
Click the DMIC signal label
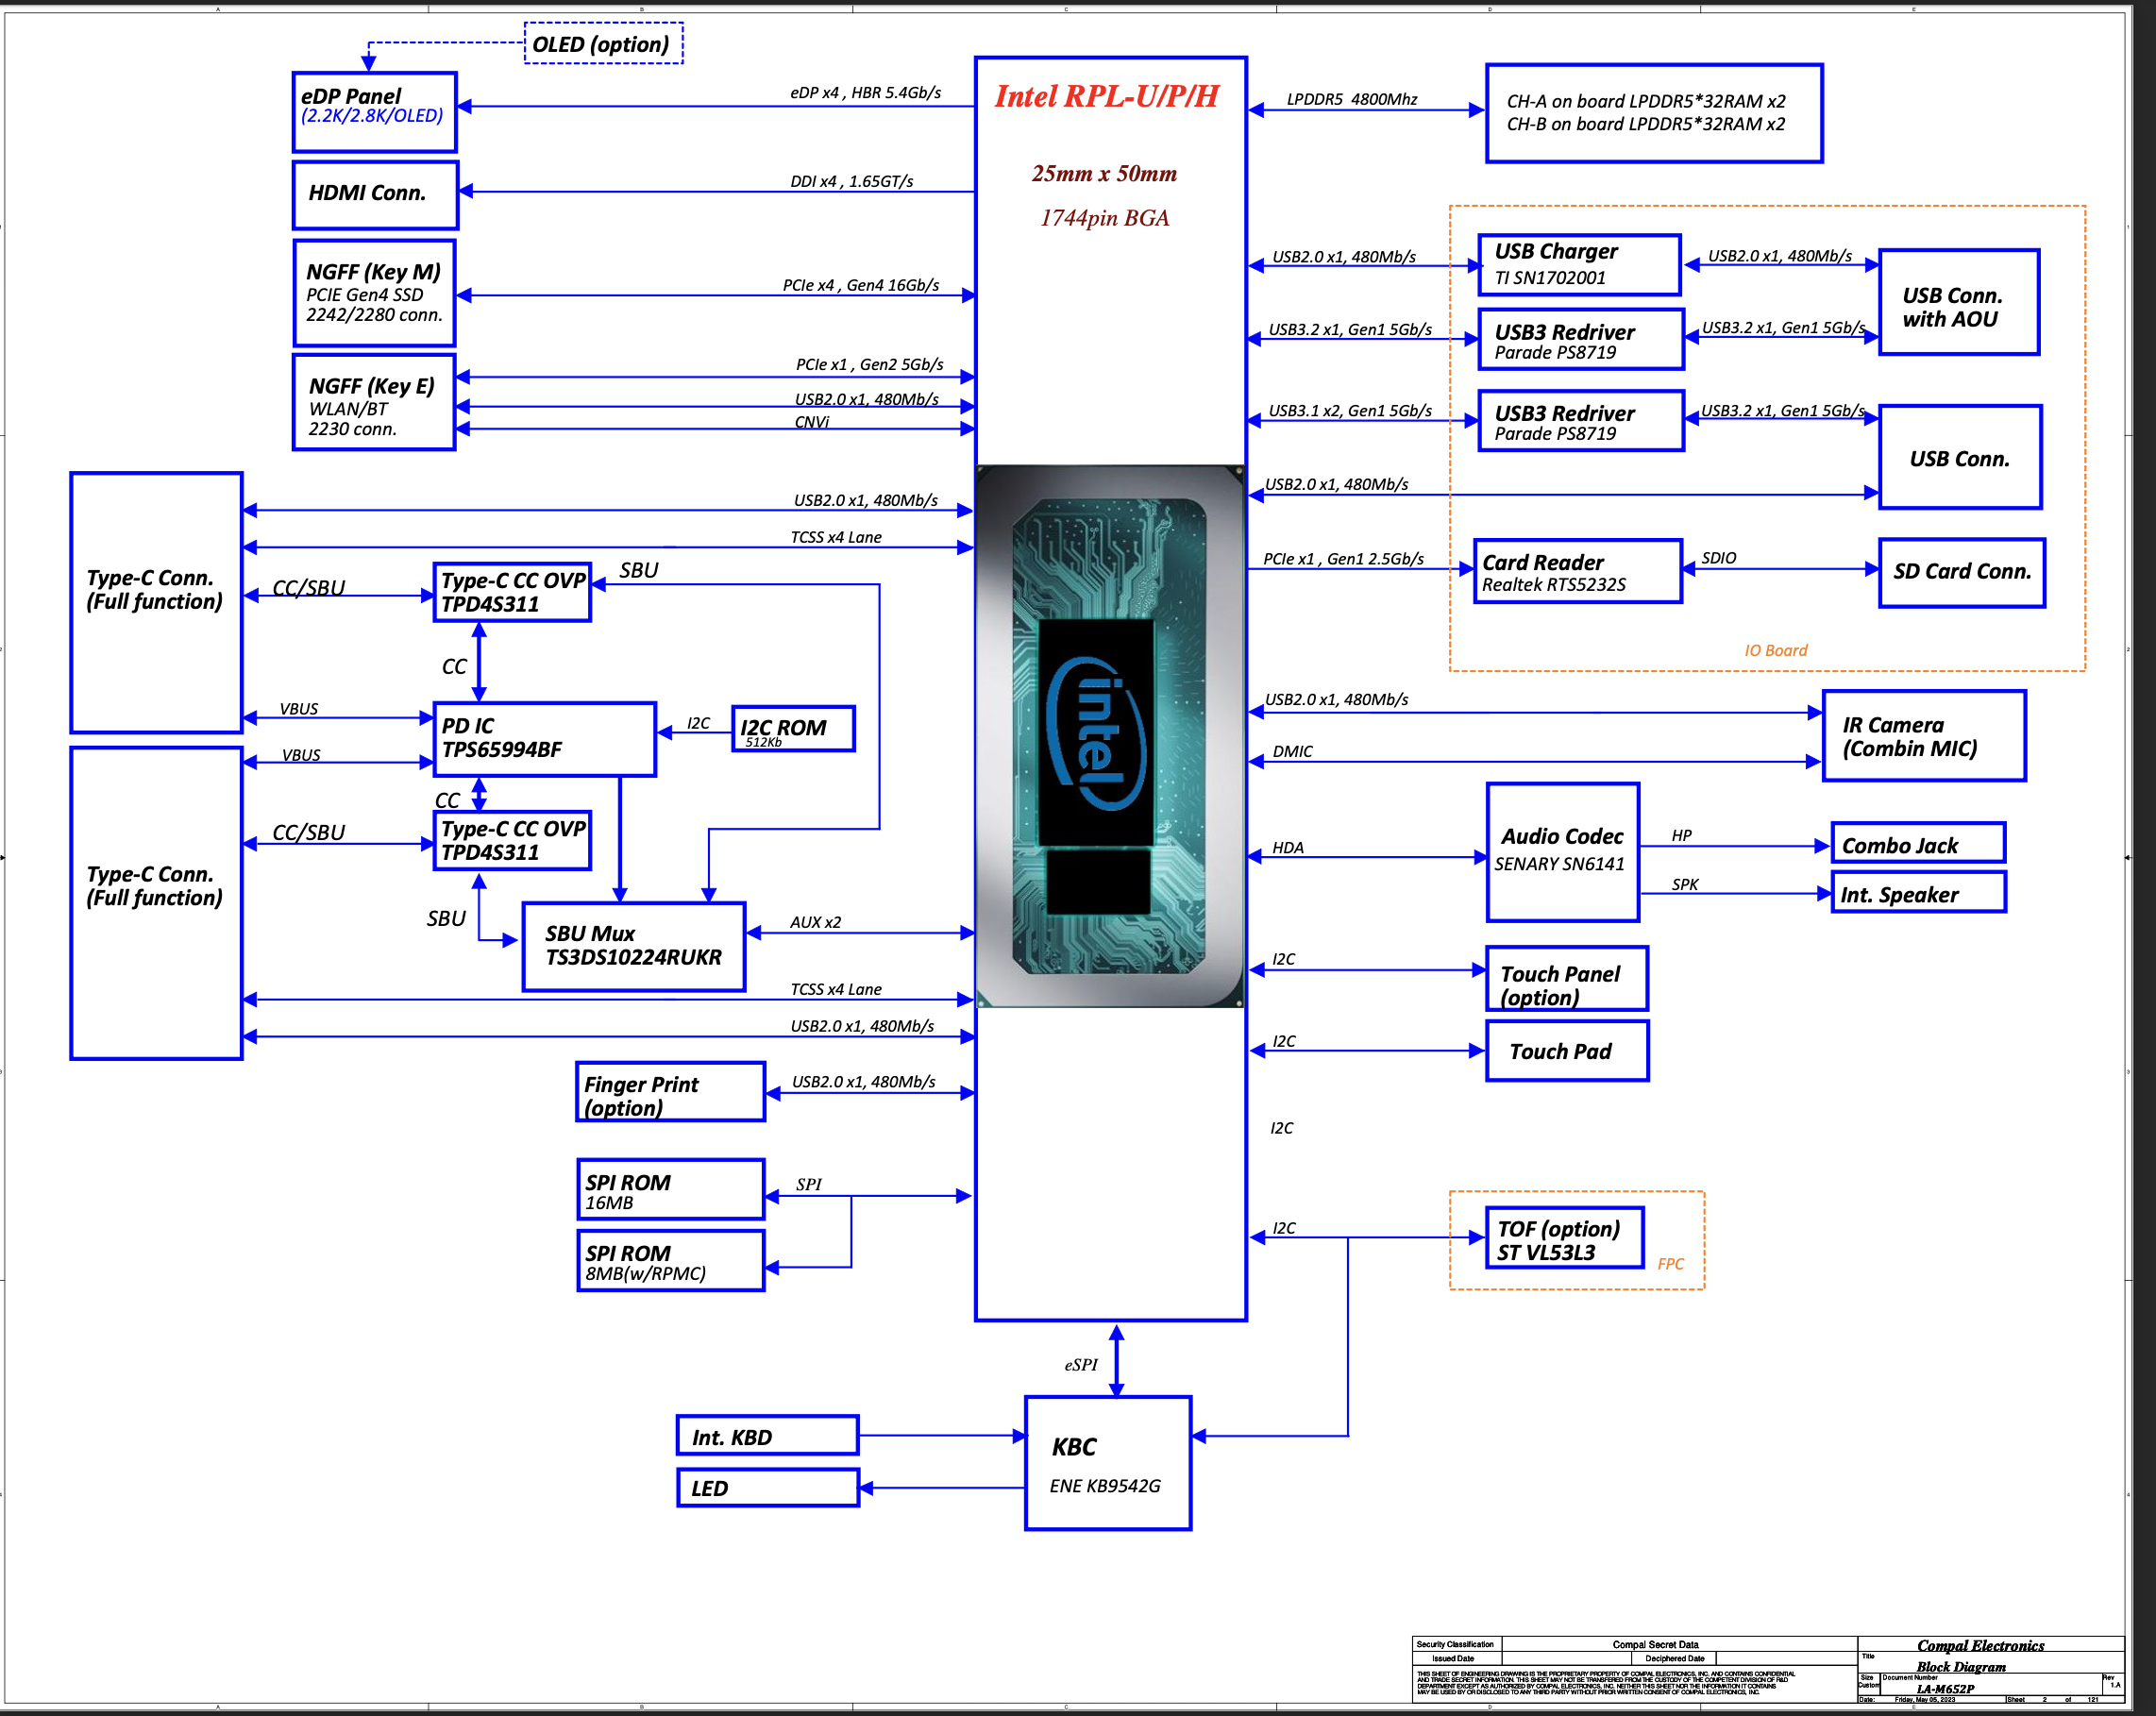[x=1292, y=751]
